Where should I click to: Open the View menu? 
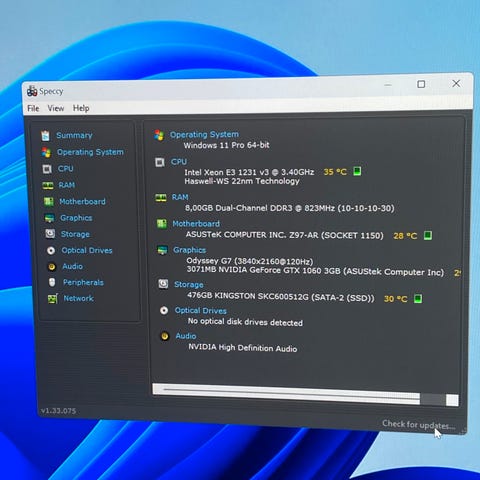tap(56, 108)
